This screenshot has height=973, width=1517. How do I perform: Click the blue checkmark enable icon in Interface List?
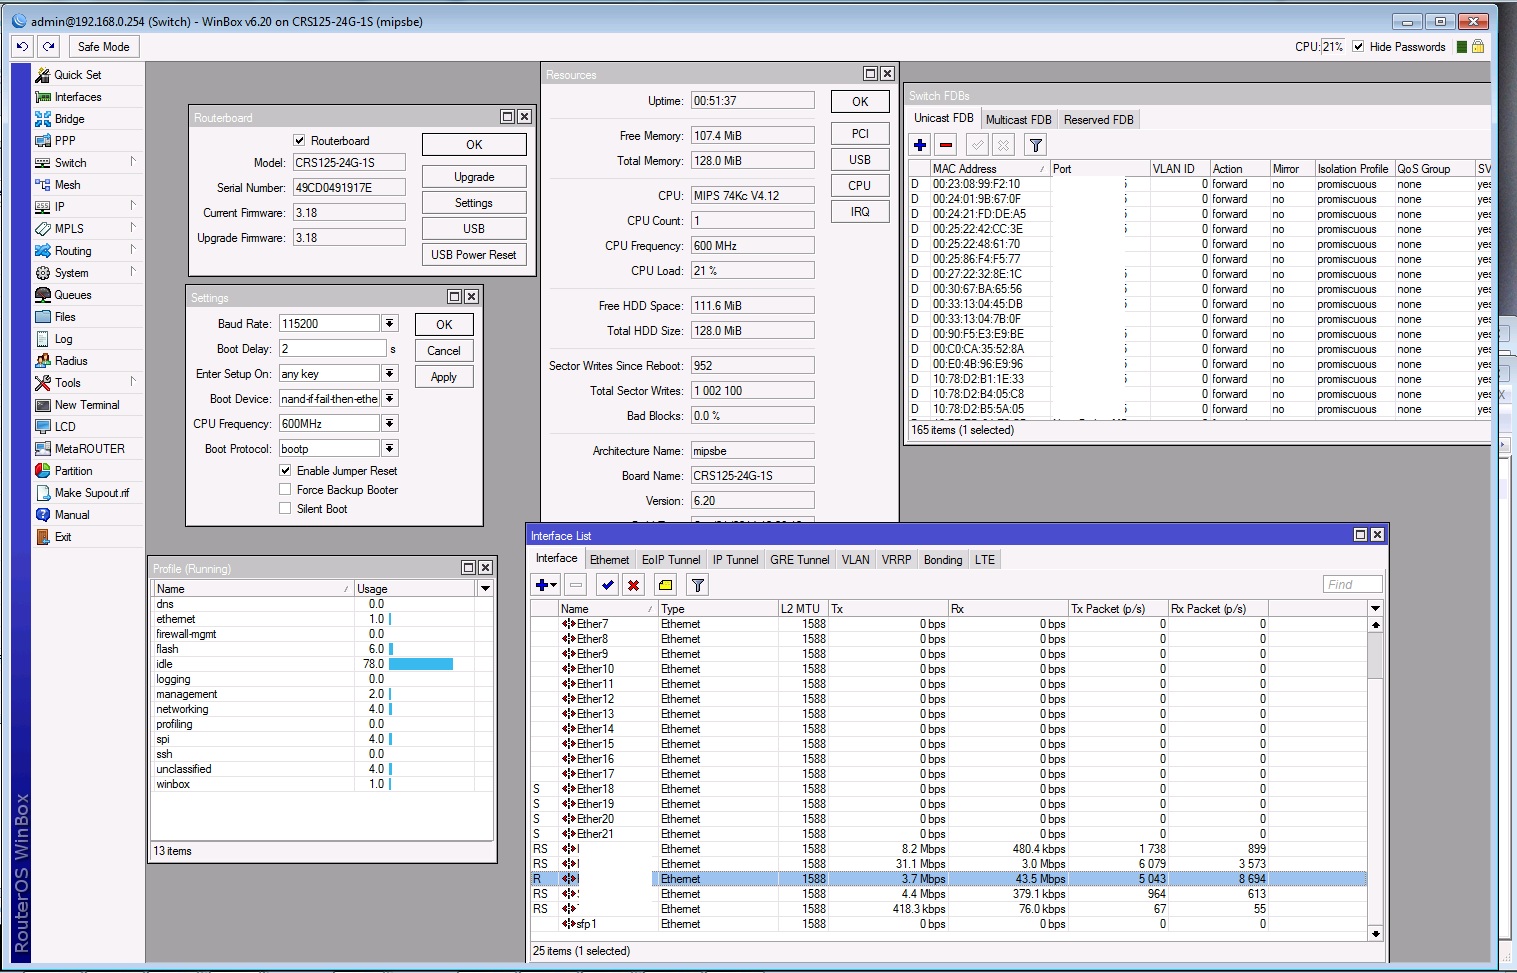(607, 585)
